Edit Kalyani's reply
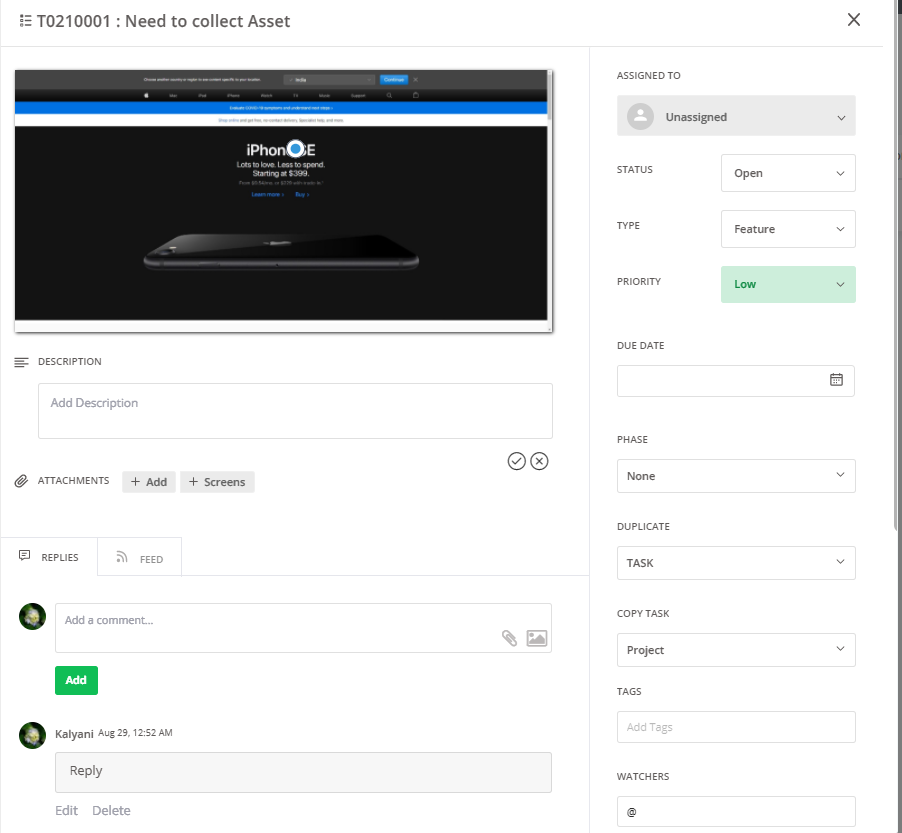902x833 pixels. (x=66, y=810)
